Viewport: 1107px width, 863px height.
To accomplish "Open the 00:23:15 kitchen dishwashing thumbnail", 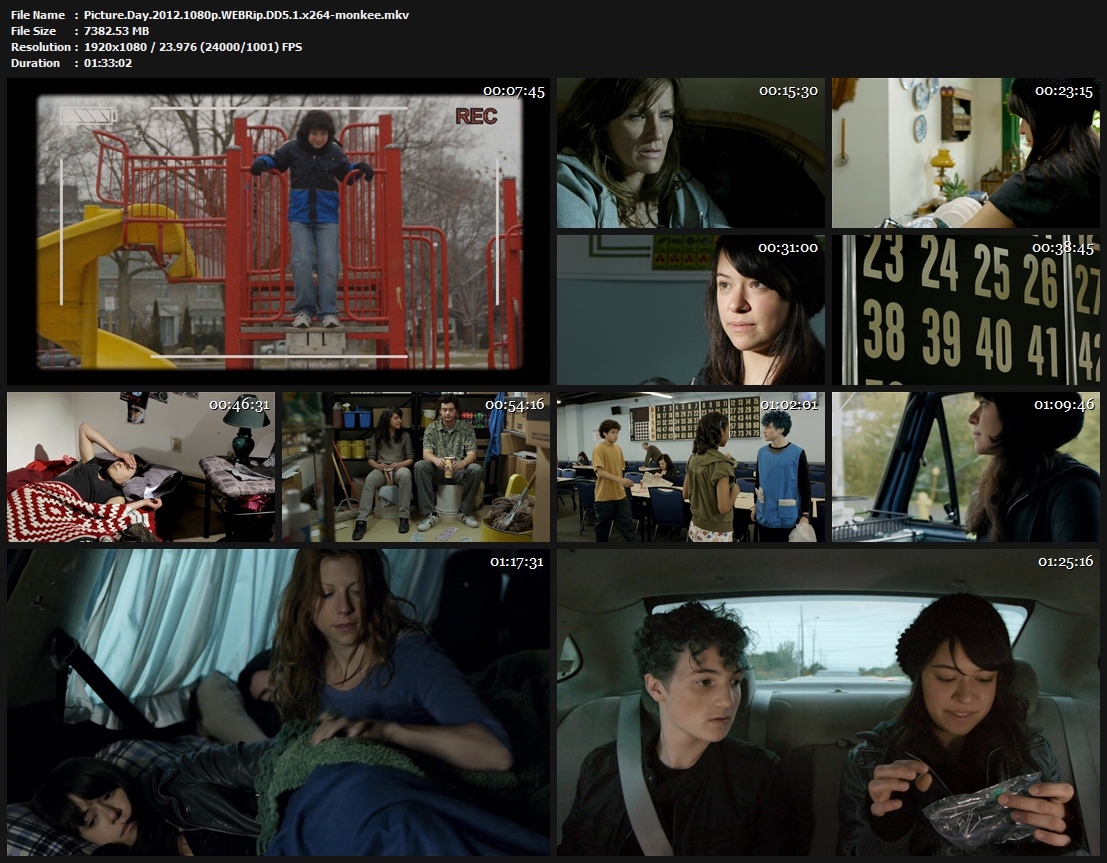I will click(965, 153).
